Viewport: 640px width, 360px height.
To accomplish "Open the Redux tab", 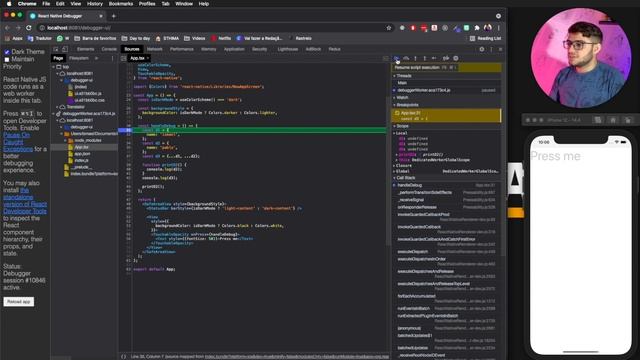I will coord(334,49).
